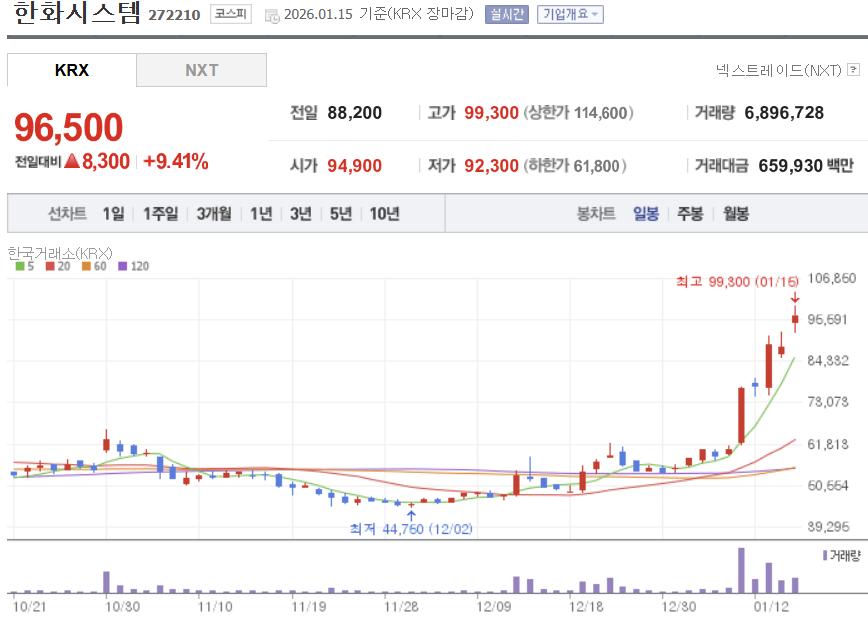Click the 12/09 date axis label
The width and height of the screenshot is (868, 619).
tap(494, 607)
